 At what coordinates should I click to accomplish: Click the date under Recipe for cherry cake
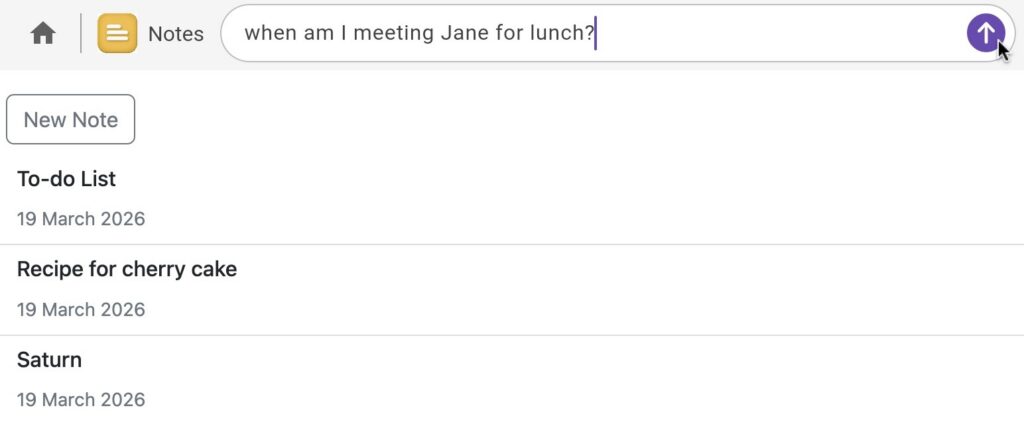coord(81,310)
